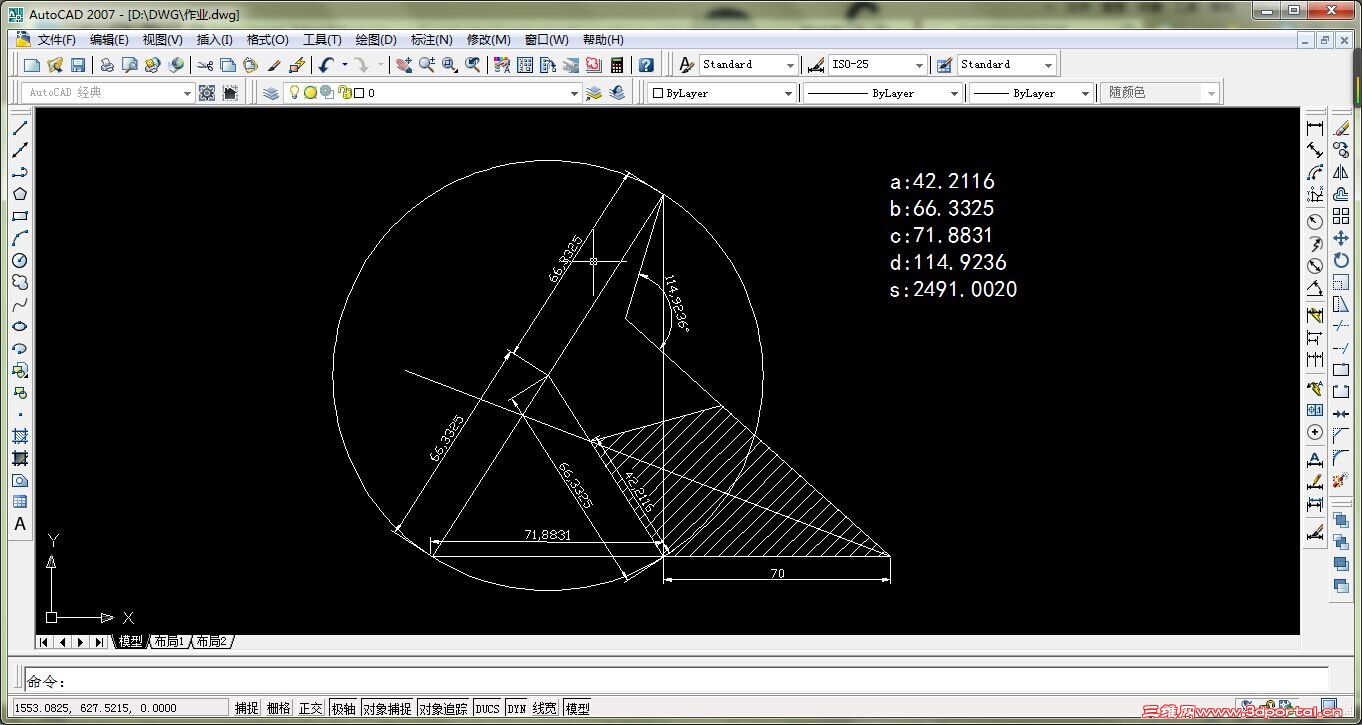The image size is (1362, 725).
Task: Toggle 捕捉 snap mode in status bar
Action: point(247,708)
